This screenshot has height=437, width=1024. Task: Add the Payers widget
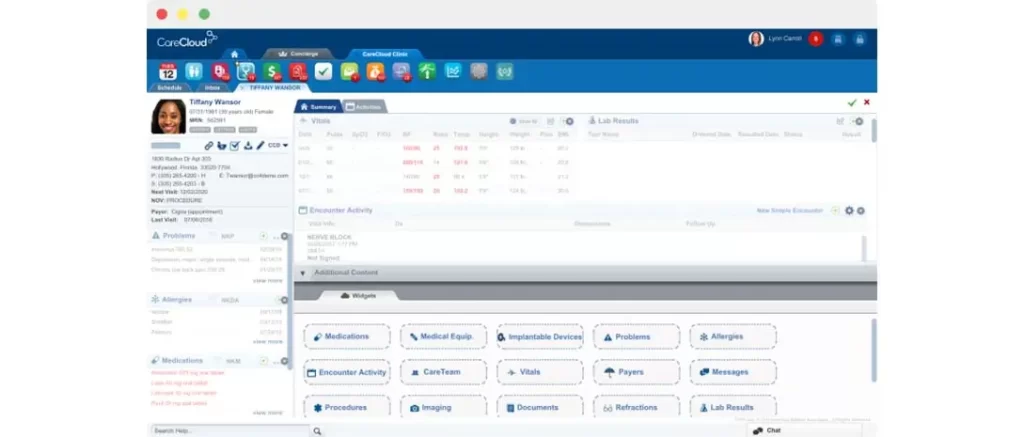pyautogui.click(x=636, y=372)
